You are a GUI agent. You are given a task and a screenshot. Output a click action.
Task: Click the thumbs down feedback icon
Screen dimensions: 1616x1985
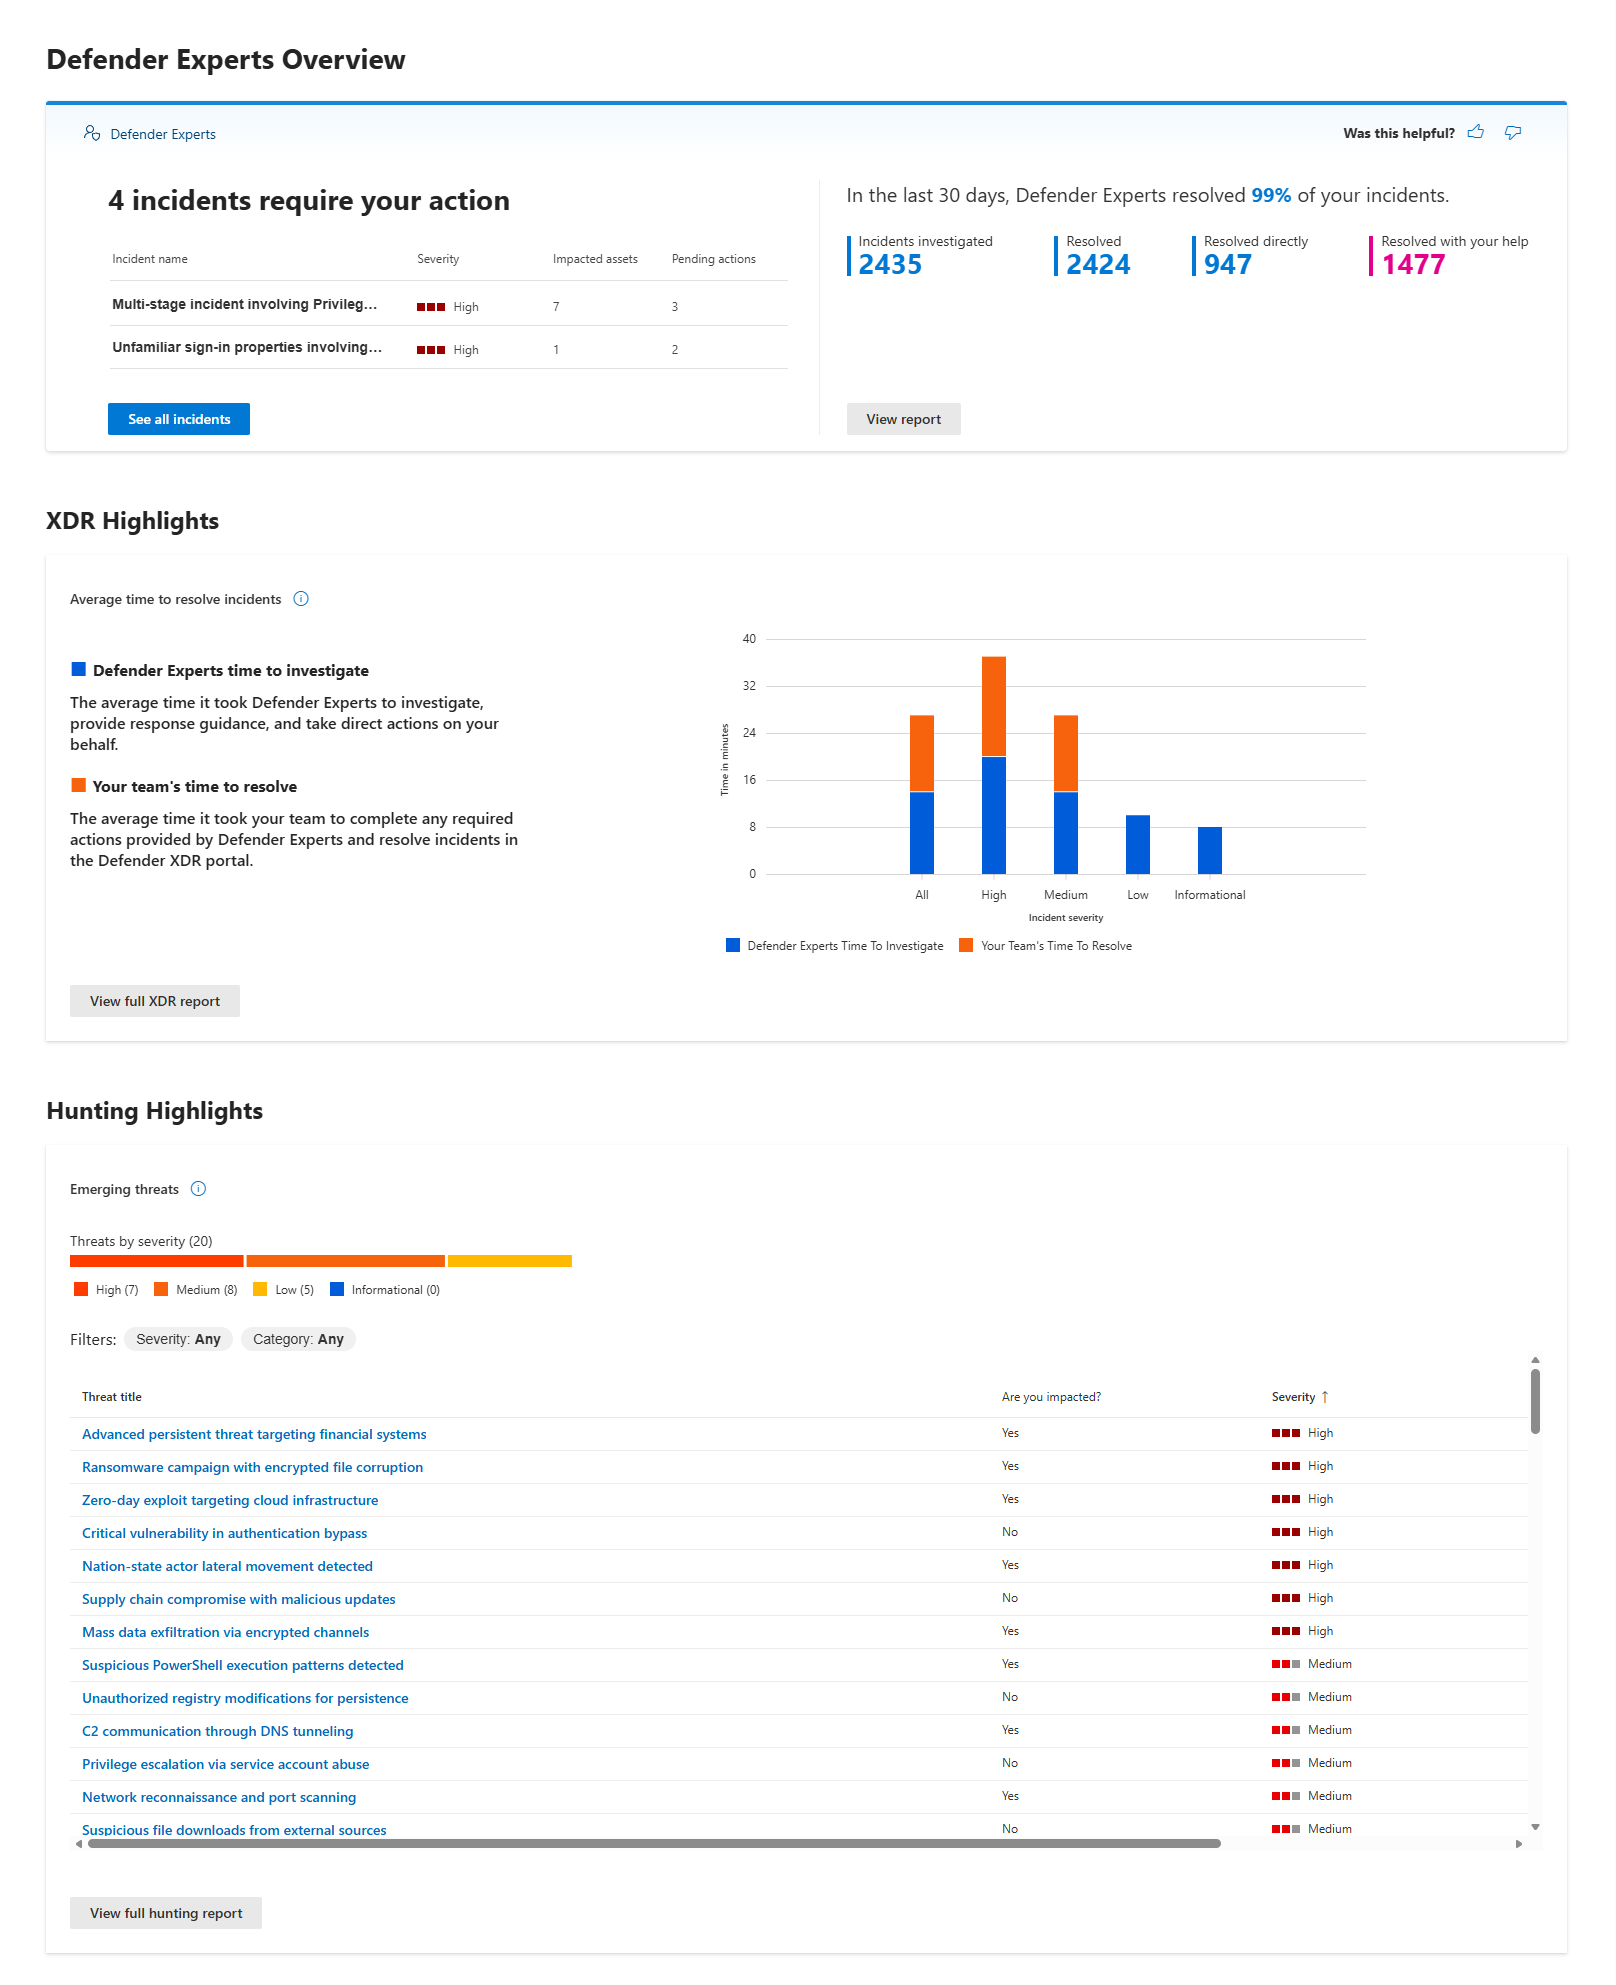click(x=1513, y=133)
